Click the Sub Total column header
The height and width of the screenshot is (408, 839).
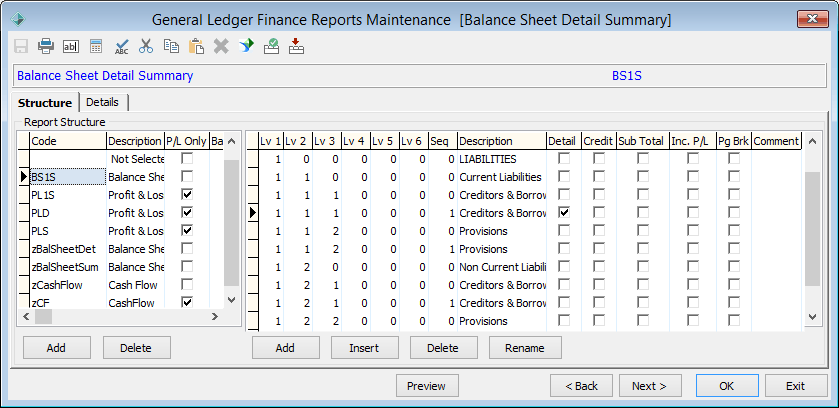click(643, 141)
